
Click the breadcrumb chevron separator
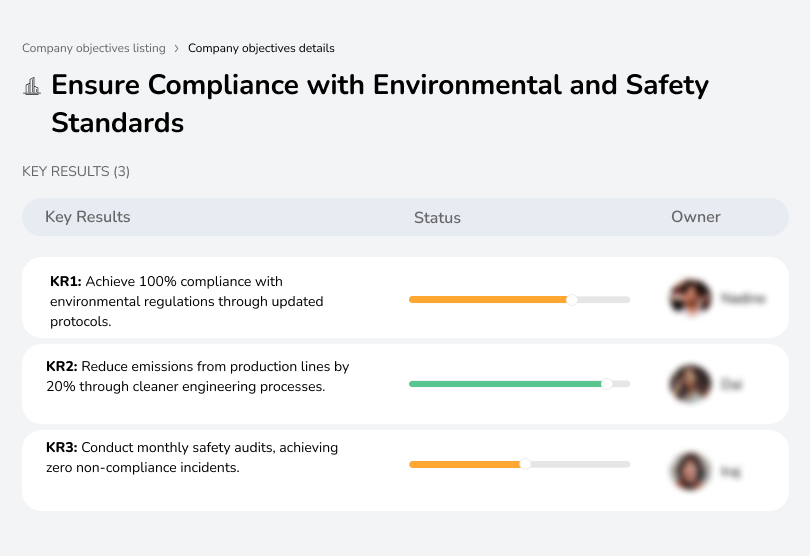pyautogui.click(x=177, y=49)
